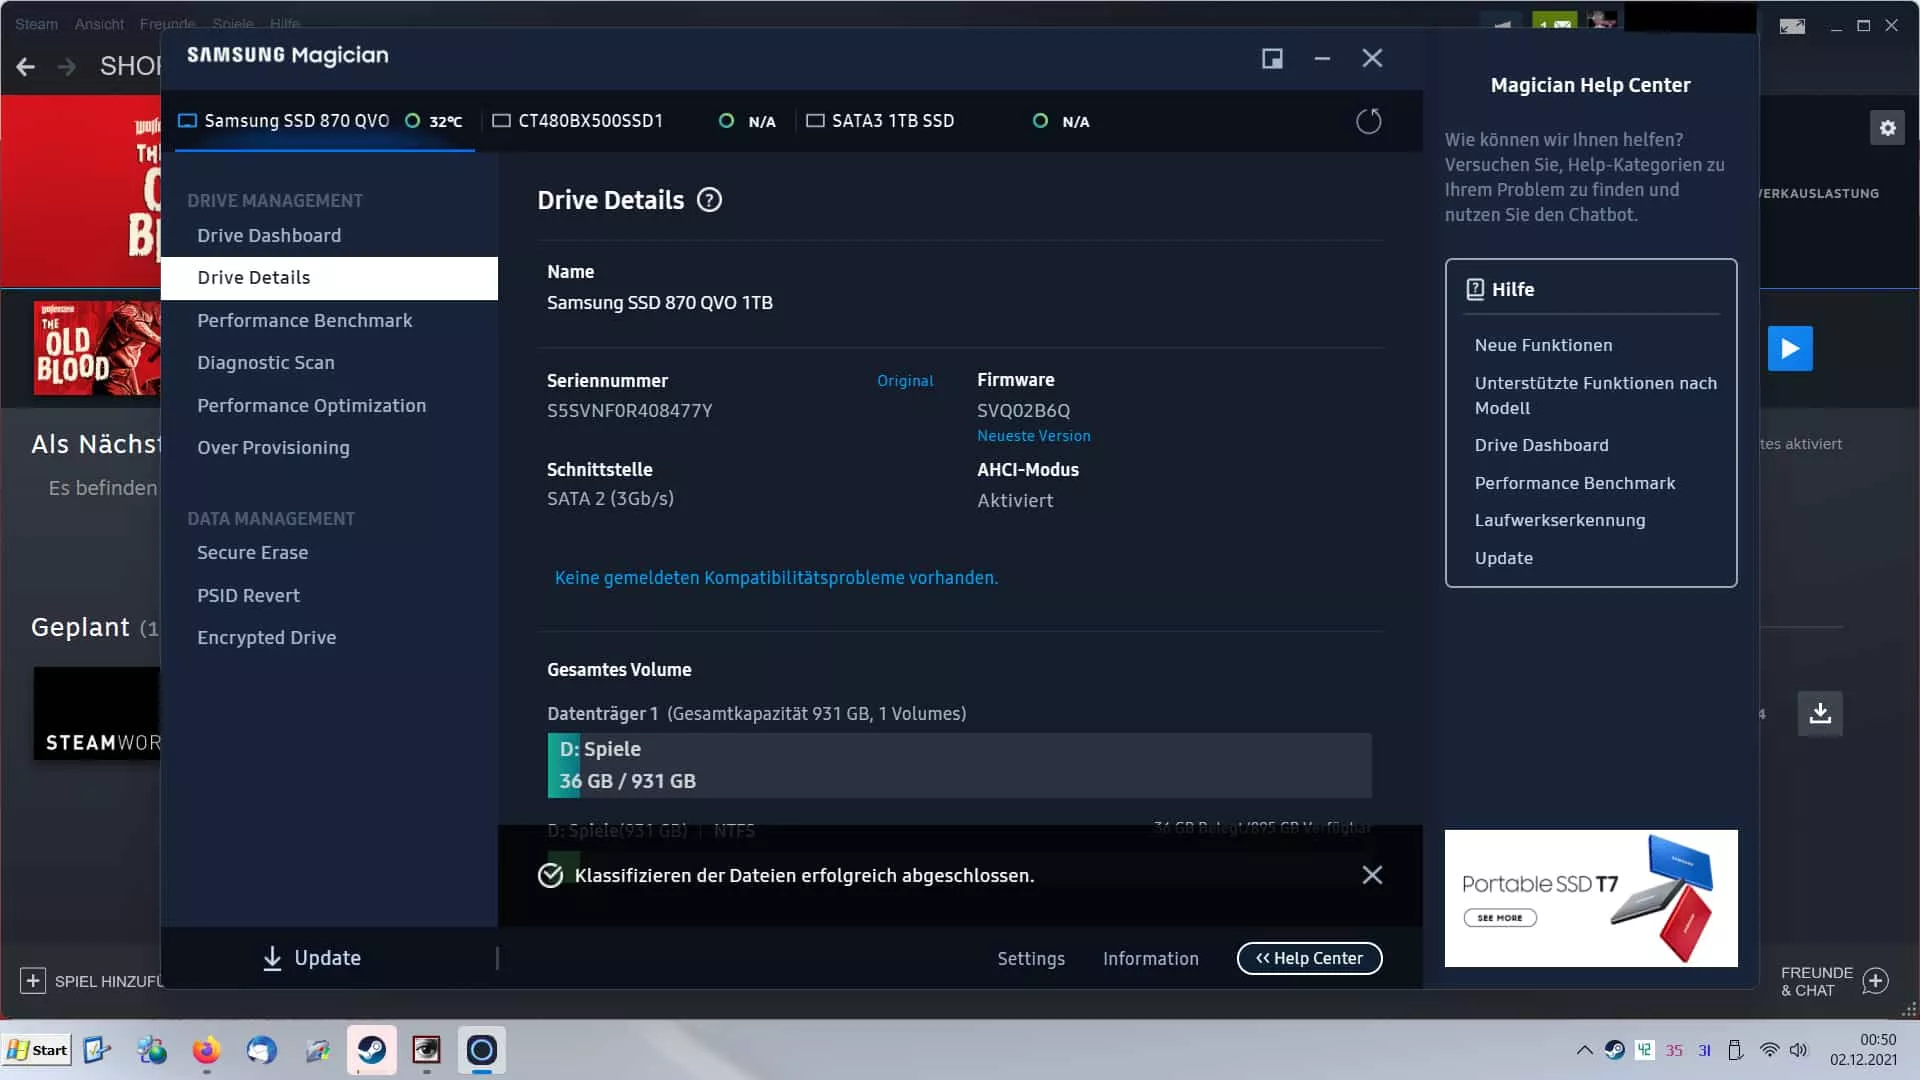Click the Steam tray icon

(1614, 1050)
